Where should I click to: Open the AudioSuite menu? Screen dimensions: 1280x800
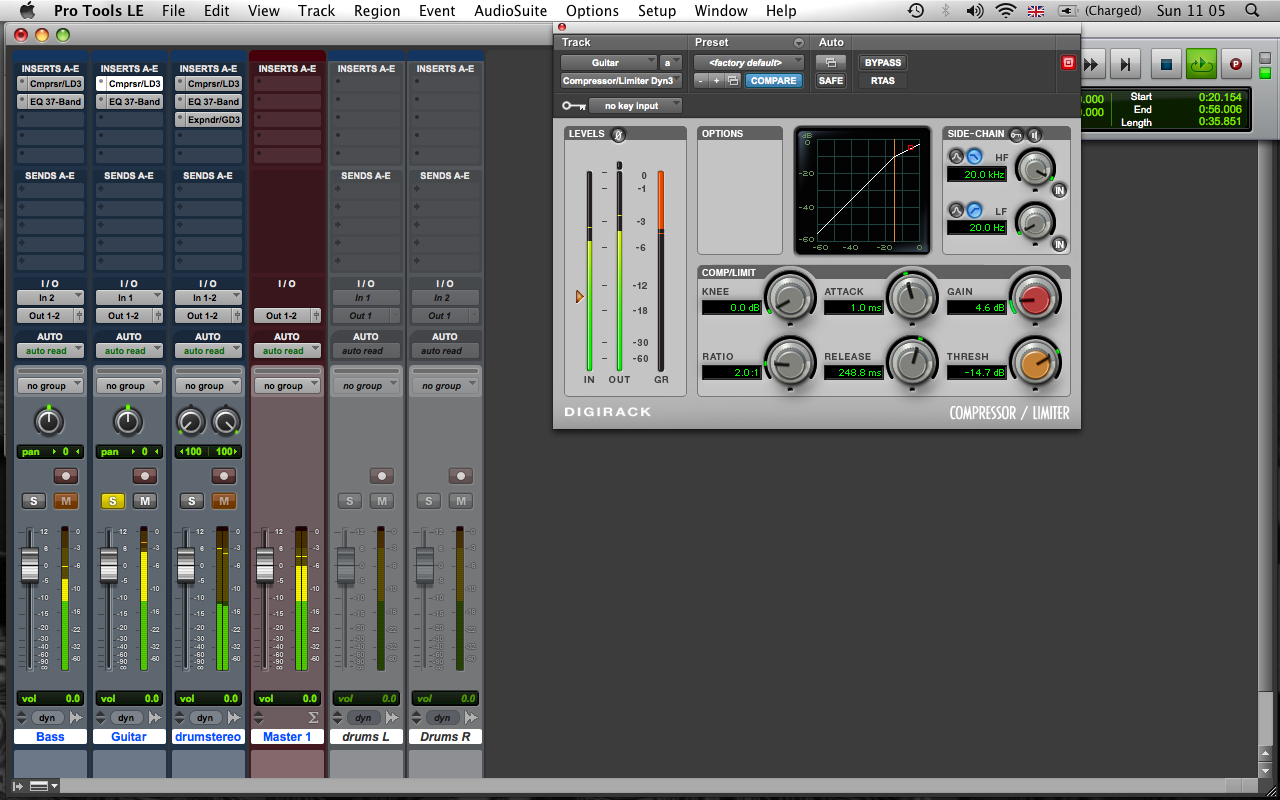click(510, 11)
